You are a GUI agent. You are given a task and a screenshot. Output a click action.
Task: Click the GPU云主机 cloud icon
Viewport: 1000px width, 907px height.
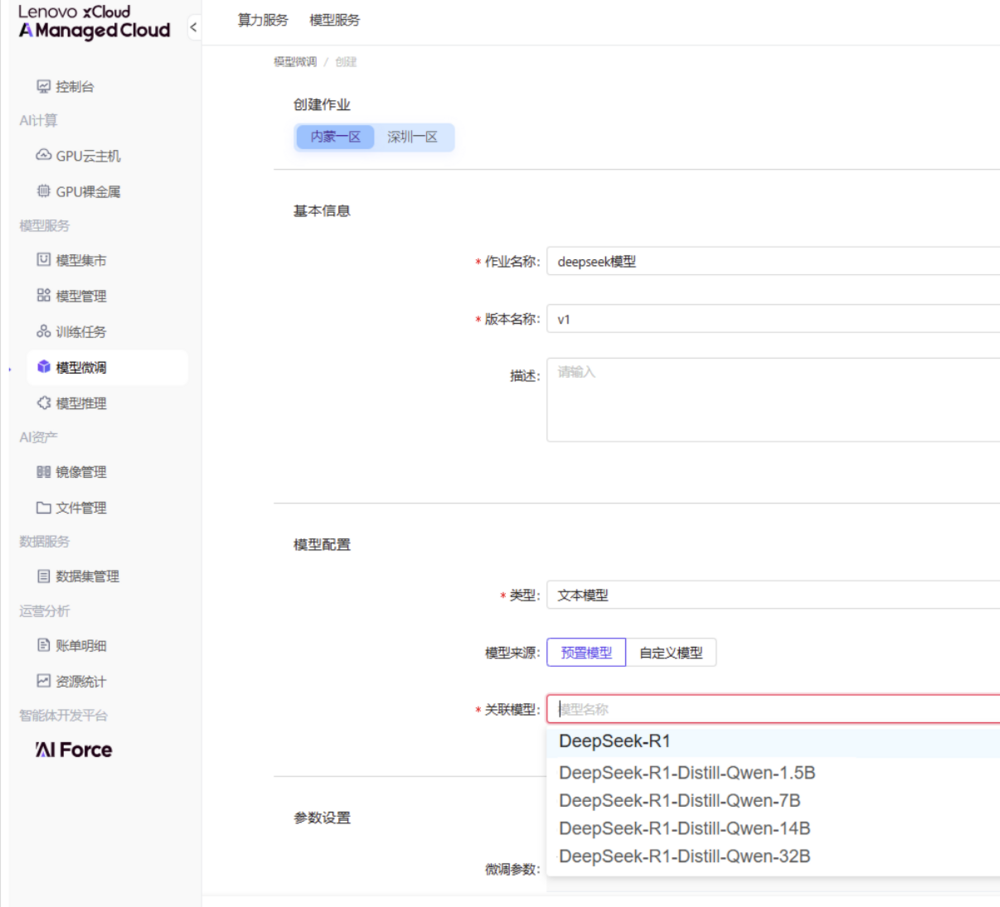pyautogui.click(x=43, y=155)
